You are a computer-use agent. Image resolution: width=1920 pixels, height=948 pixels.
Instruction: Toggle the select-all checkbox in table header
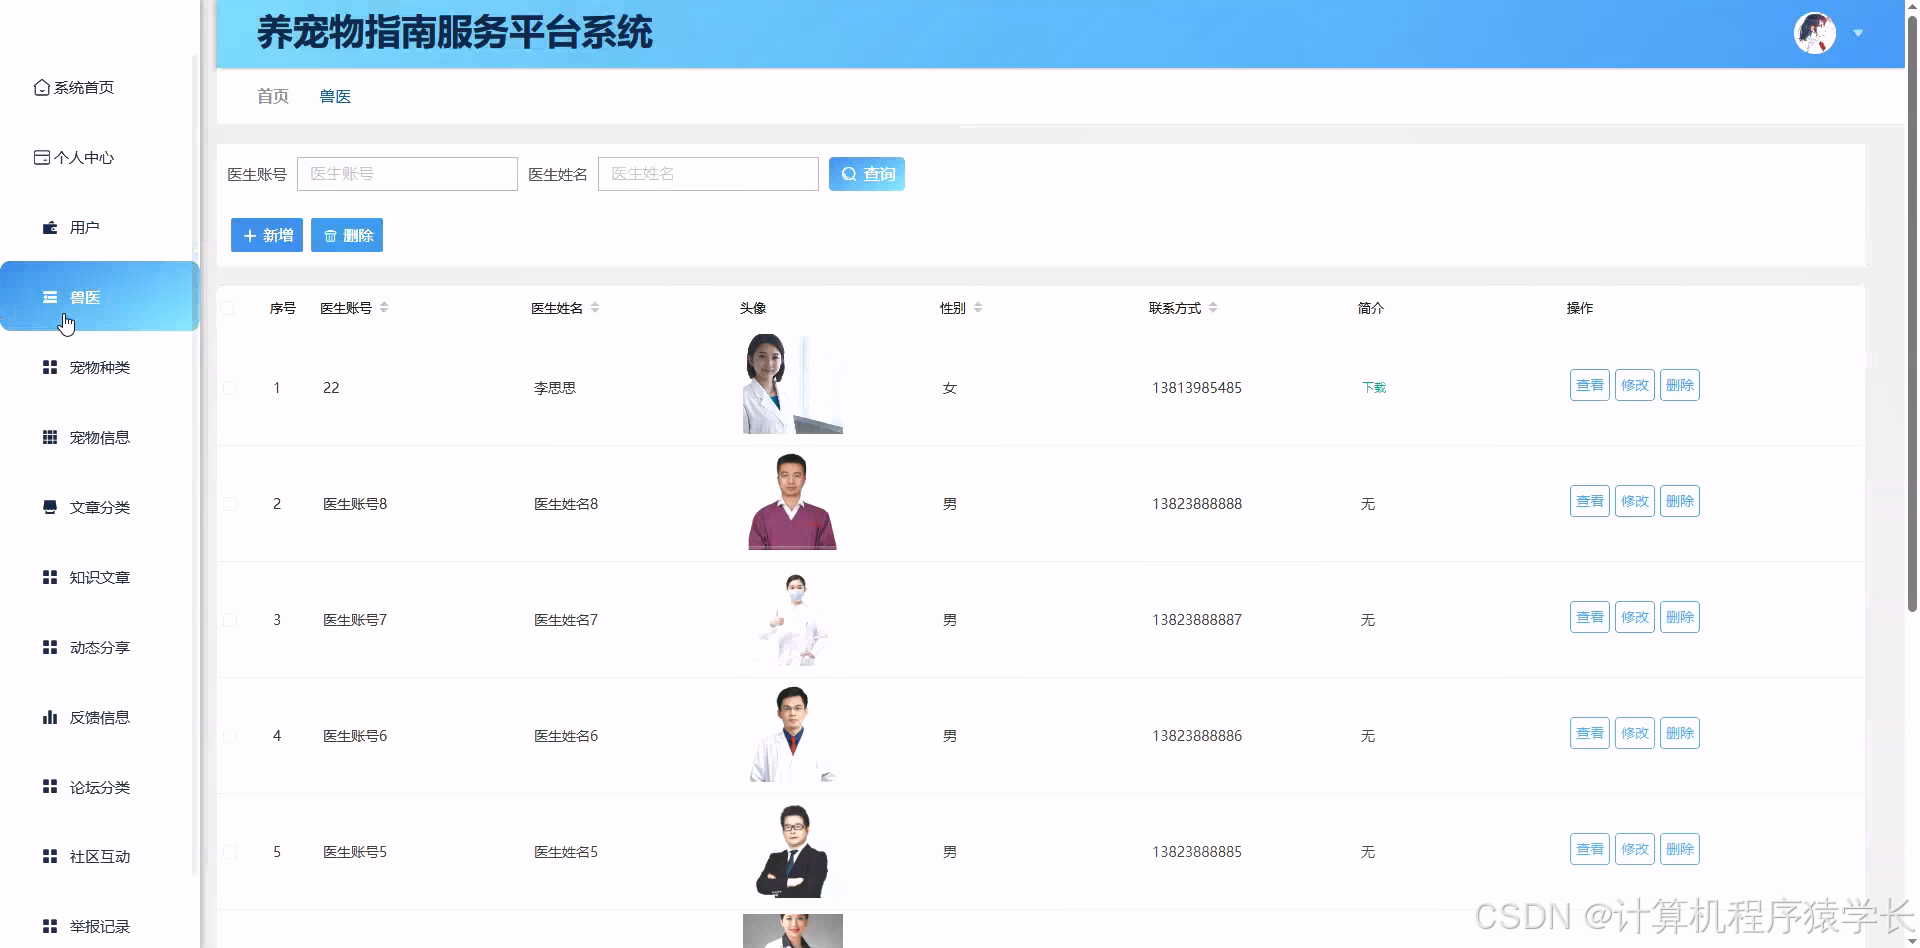[x=230, y=308]
